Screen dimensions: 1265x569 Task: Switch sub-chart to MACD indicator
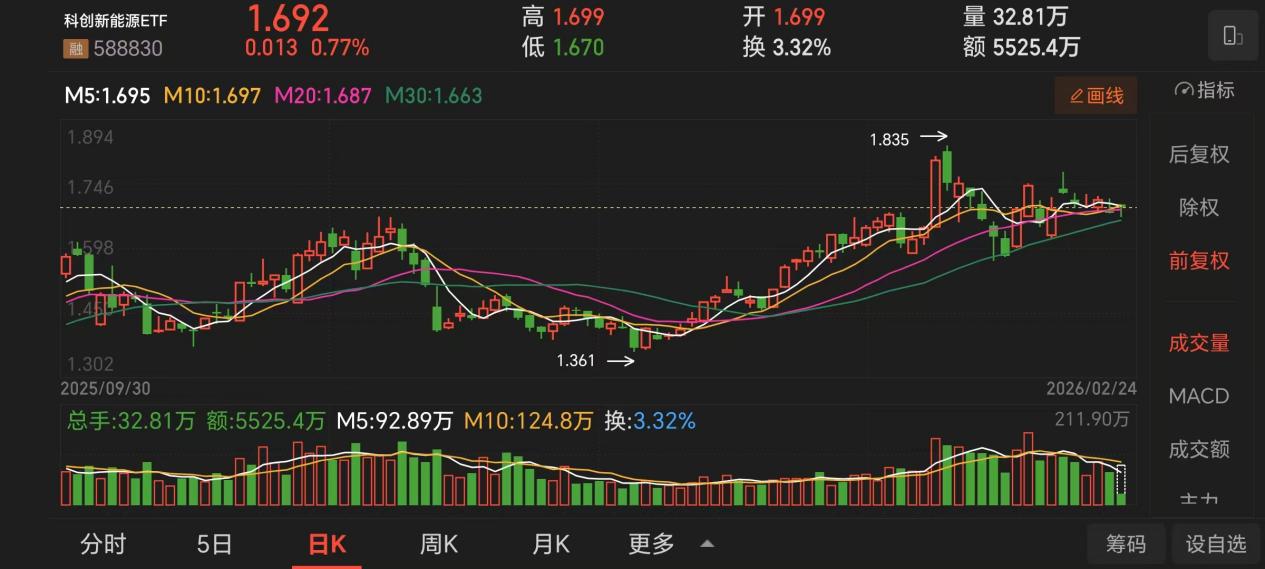pyautogui.click(x=1198, y=396)
